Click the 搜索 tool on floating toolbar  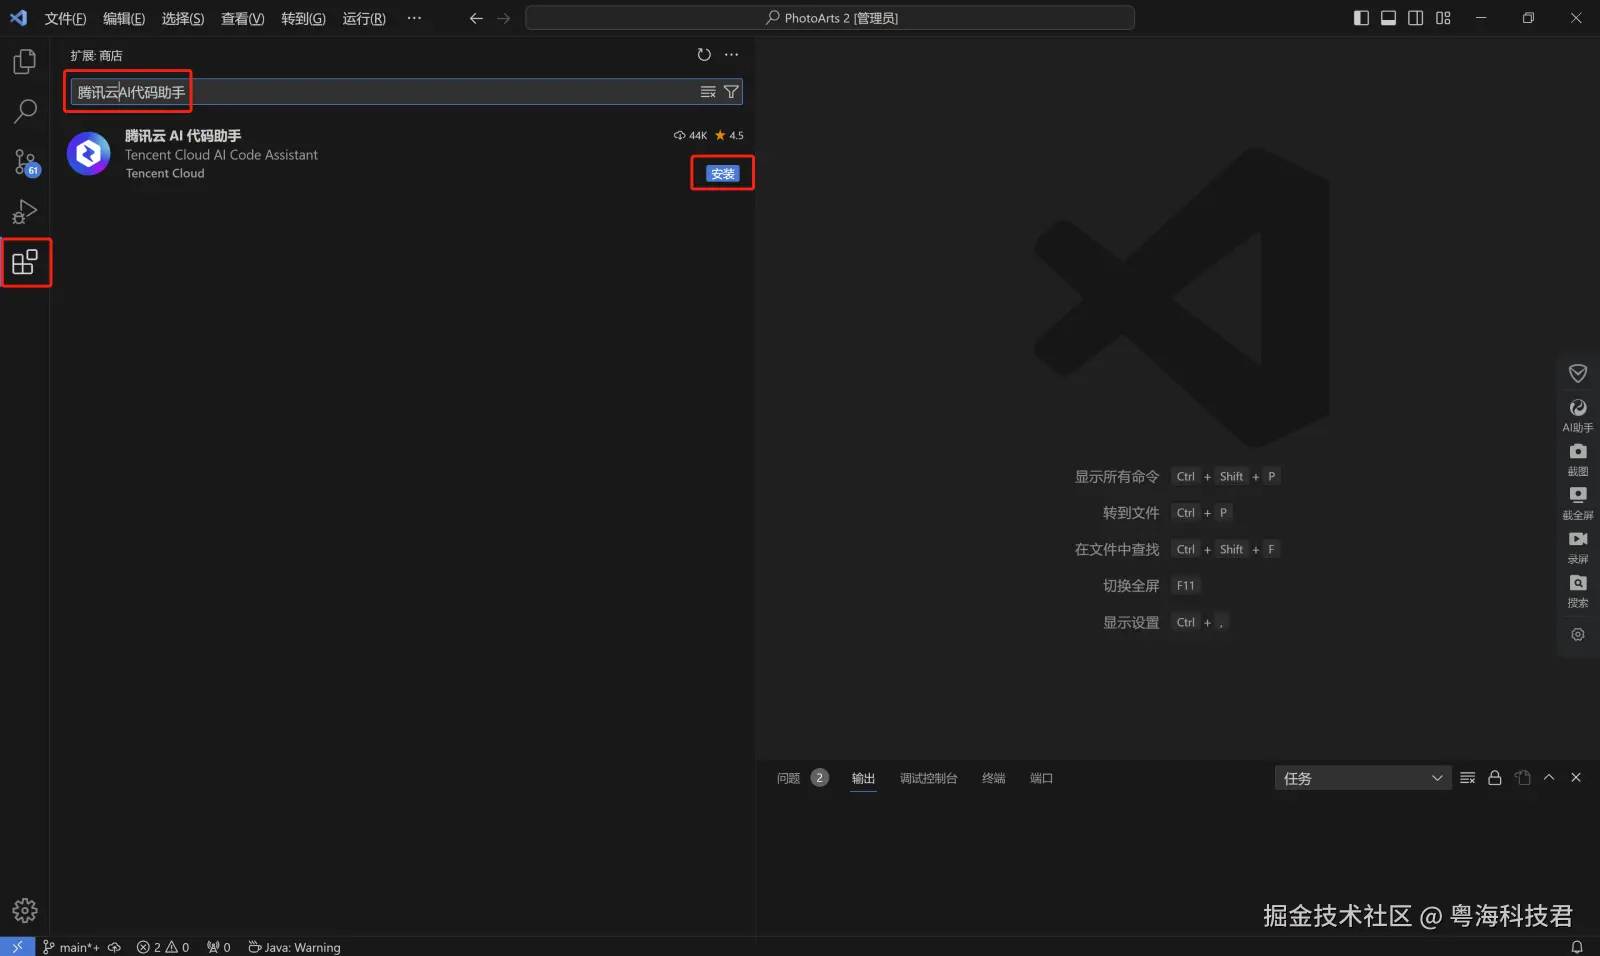[x=1578, y=591]
